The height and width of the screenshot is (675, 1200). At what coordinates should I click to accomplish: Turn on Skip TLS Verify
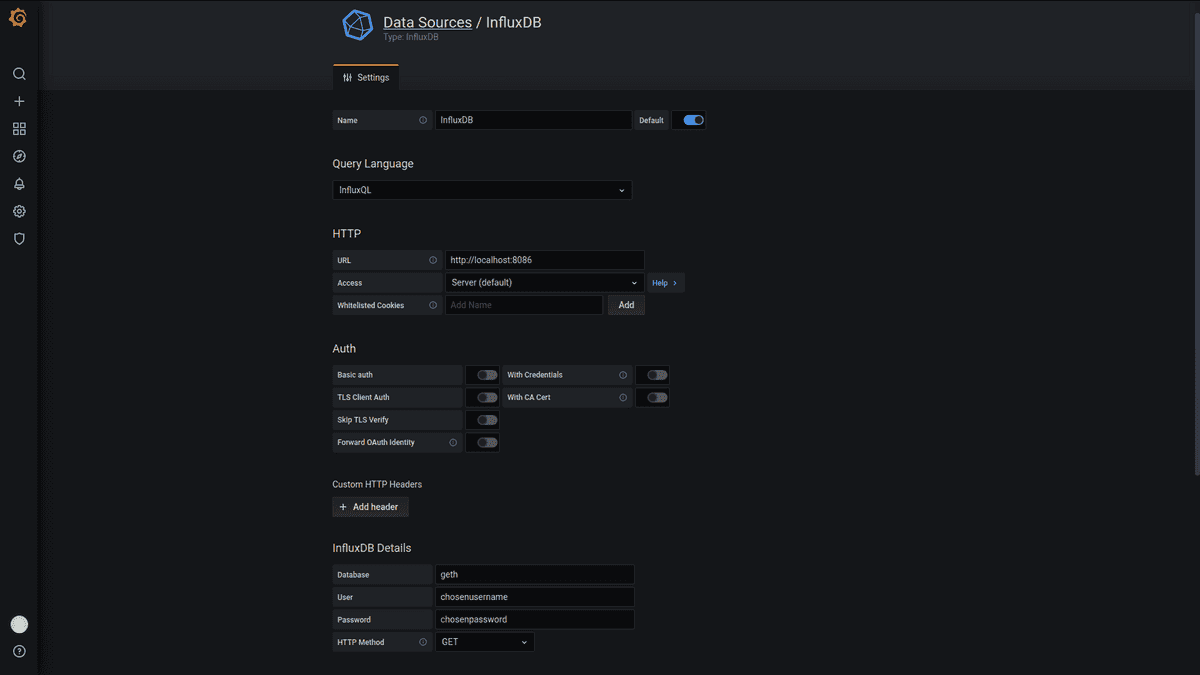pos(483,419)
